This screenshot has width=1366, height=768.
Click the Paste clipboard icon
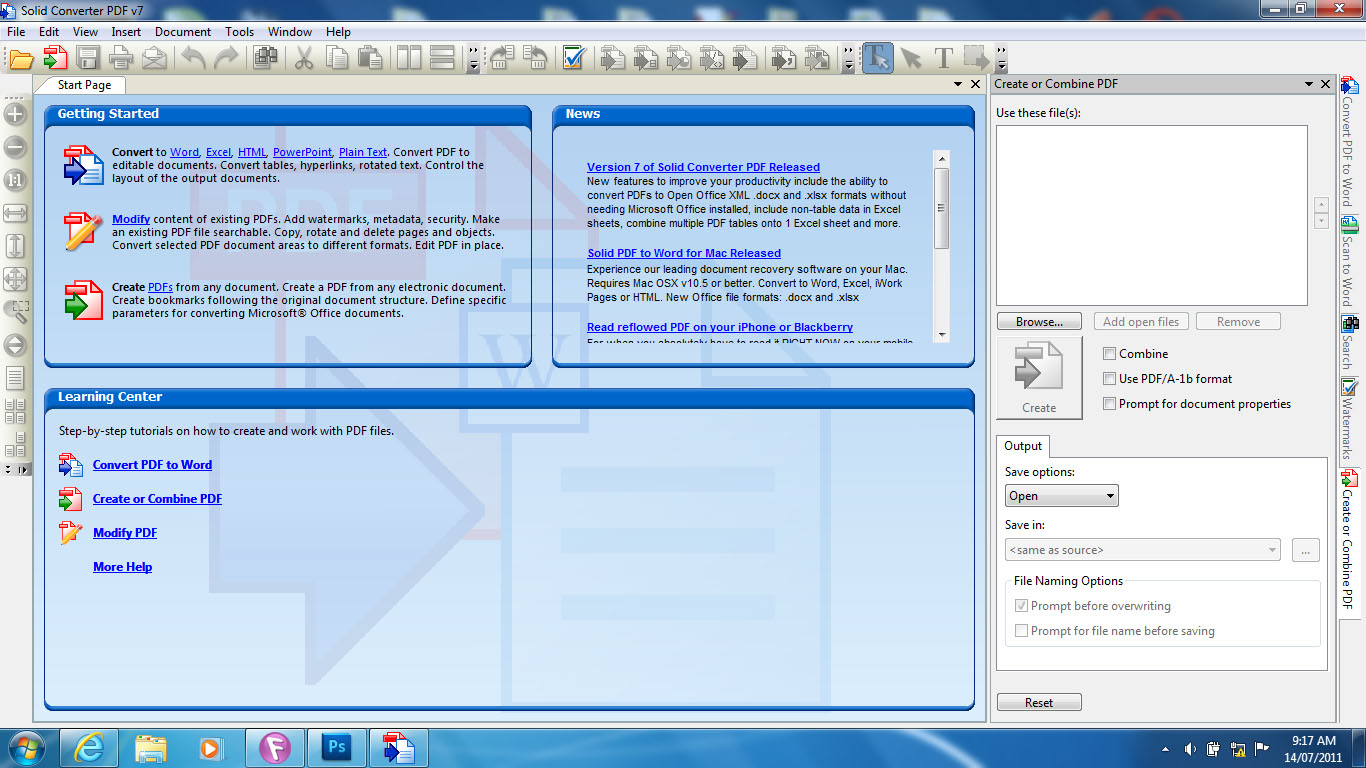click(370, 58)
